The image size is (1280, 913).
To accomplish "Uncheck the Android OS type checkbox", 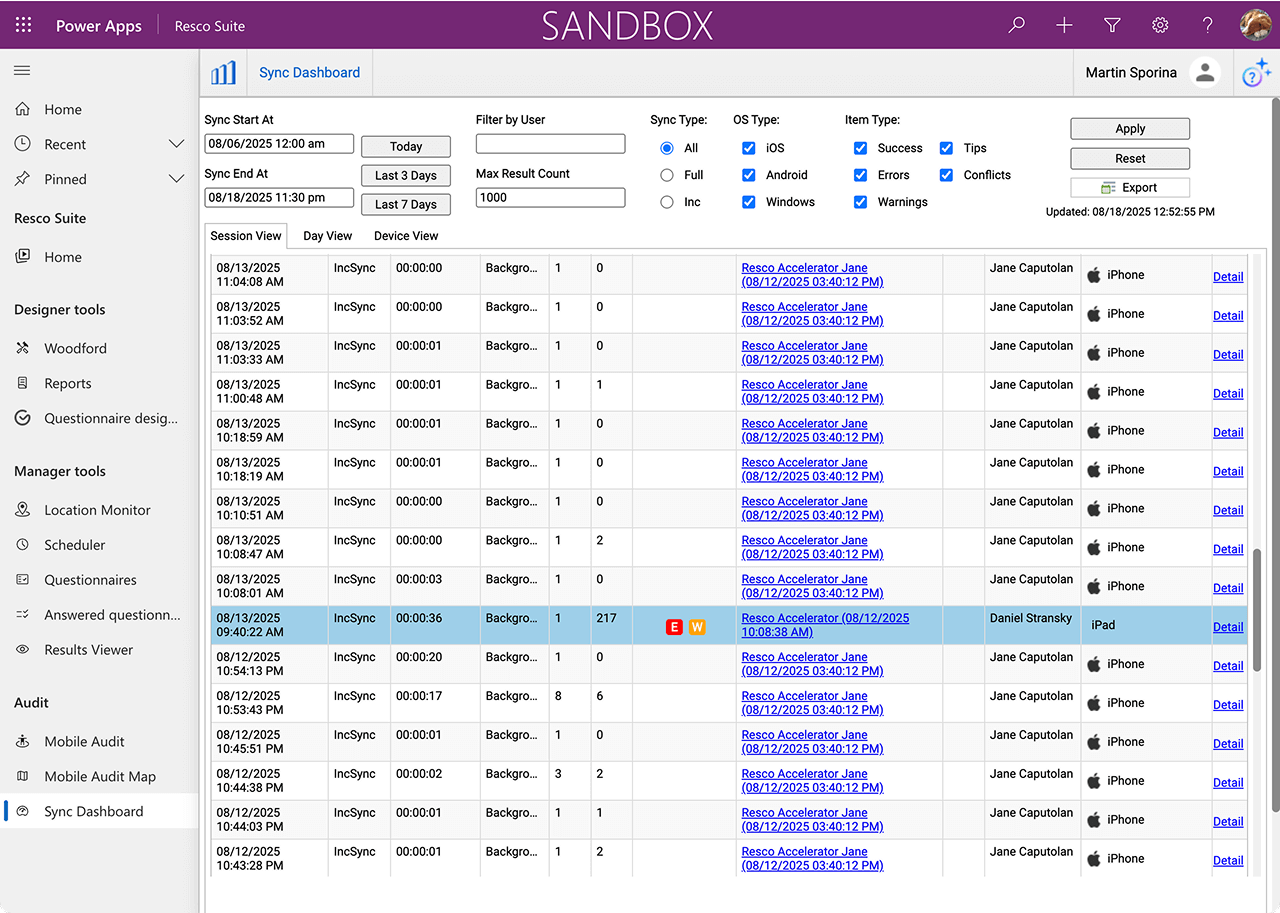I will pyautogui.click(x=749, y=175).
